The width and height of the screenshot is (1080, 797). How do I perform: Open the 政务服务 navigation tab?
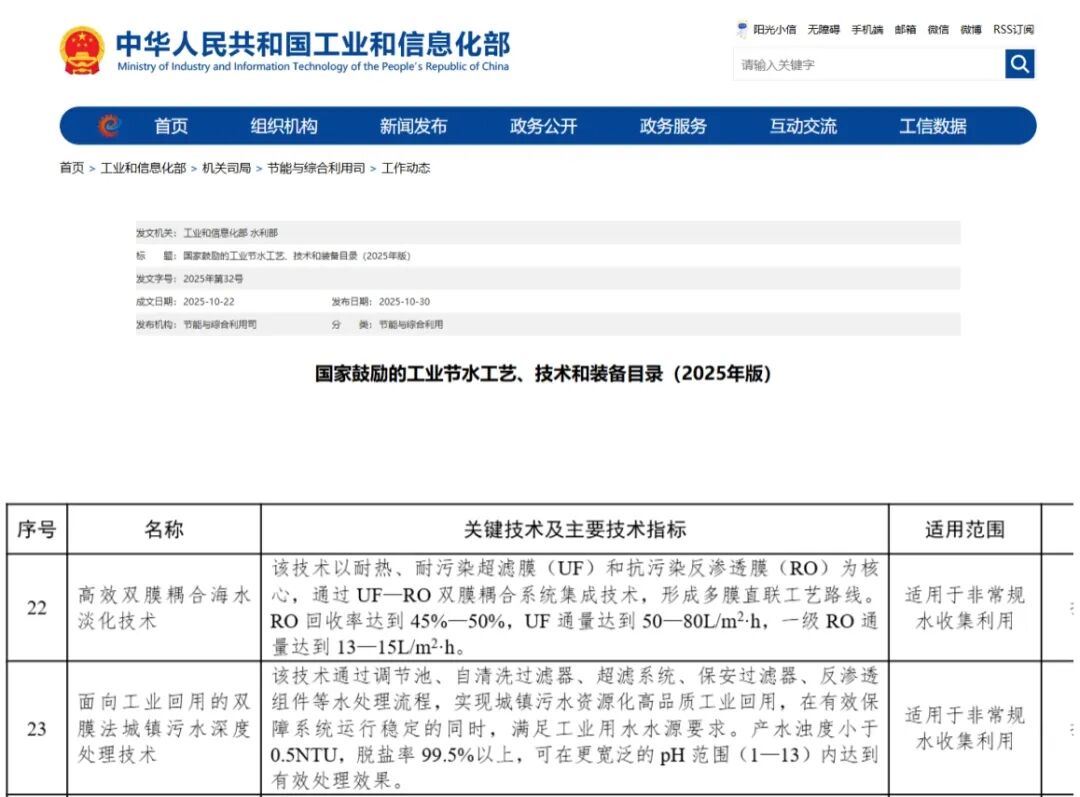(673, 126)
